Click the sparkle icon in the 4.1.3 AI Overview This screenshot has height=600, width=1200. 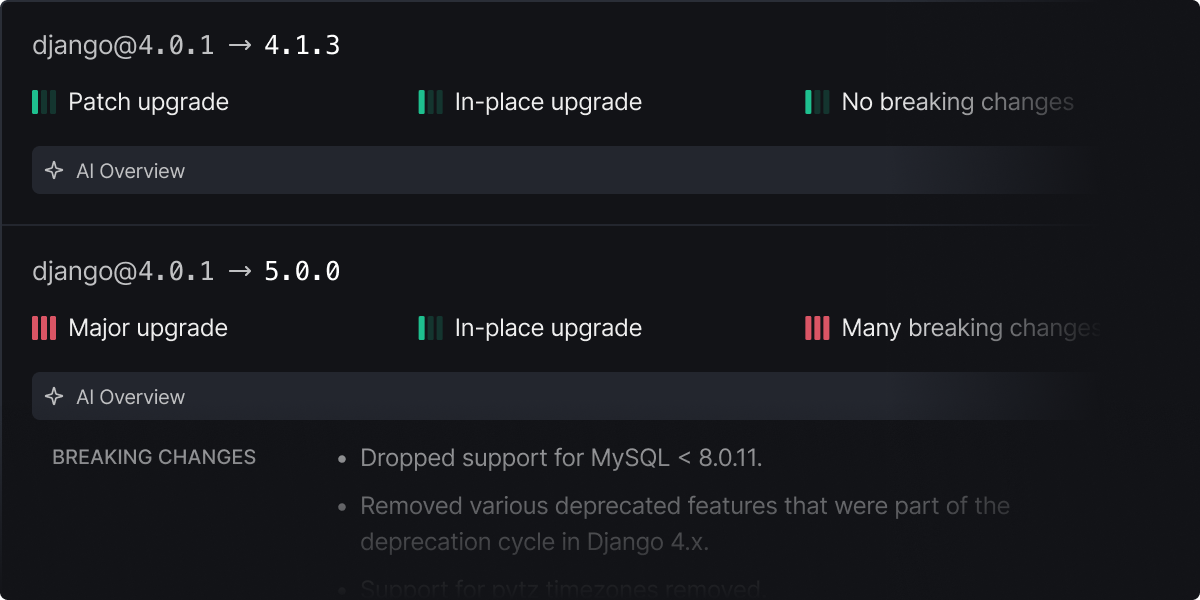tap(54, 171)
